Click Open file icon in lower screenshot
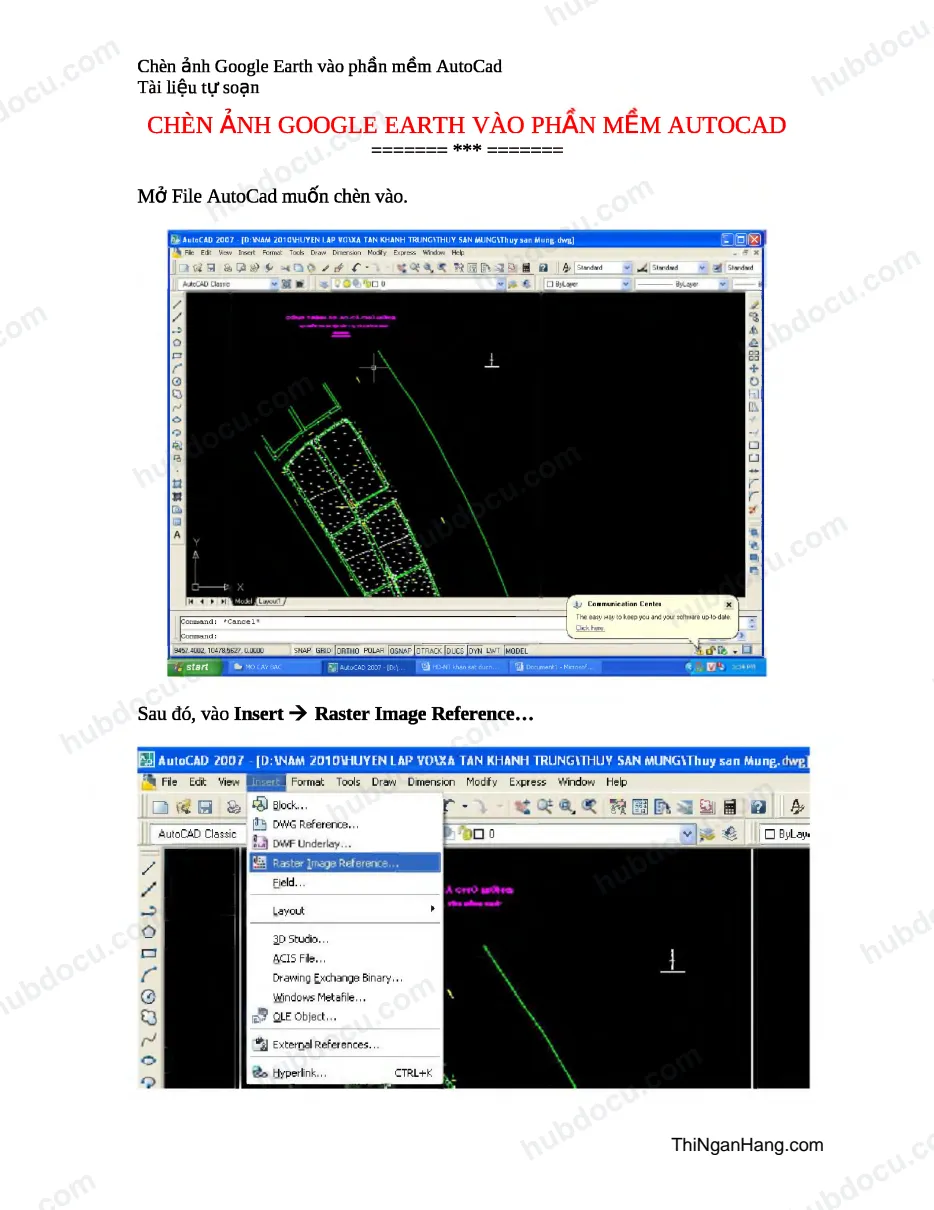This screenshot has height=1210, width=934. point(183,806)
